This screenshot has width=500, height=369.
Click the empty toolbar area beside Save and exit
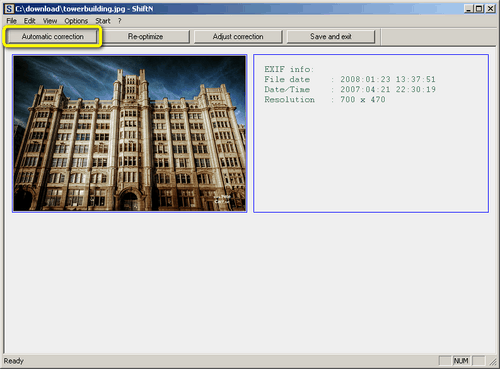(x=438, y=37)
